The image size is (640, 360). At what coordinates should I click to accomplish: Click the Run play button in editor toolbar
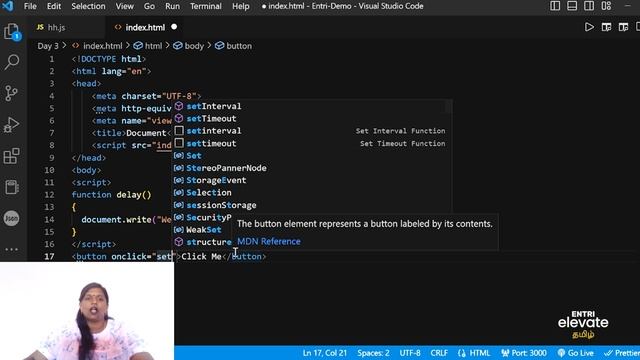pyautogui.click(x=589, y=27)
